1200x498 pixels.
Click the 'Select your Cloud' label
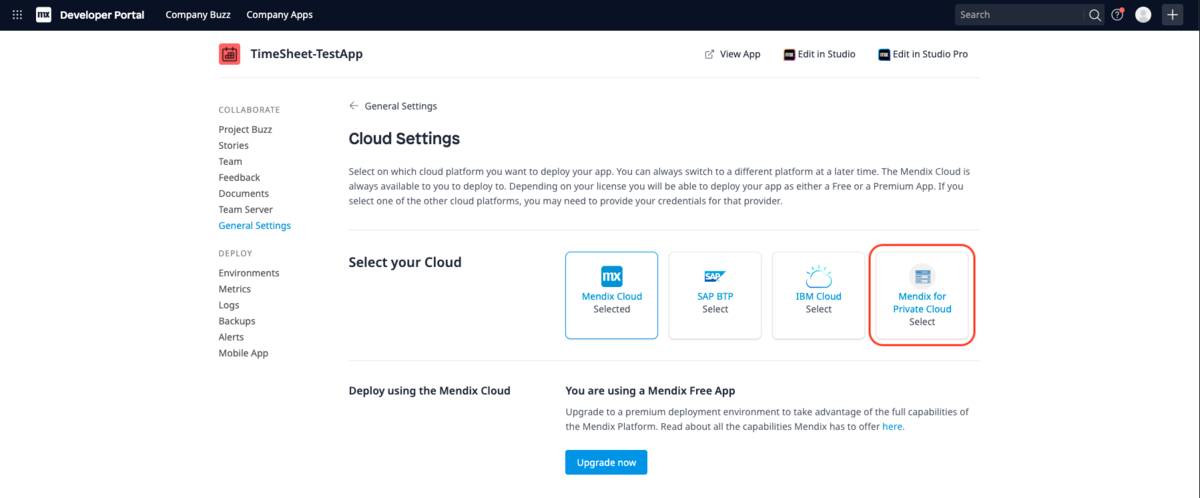(405, 263)
